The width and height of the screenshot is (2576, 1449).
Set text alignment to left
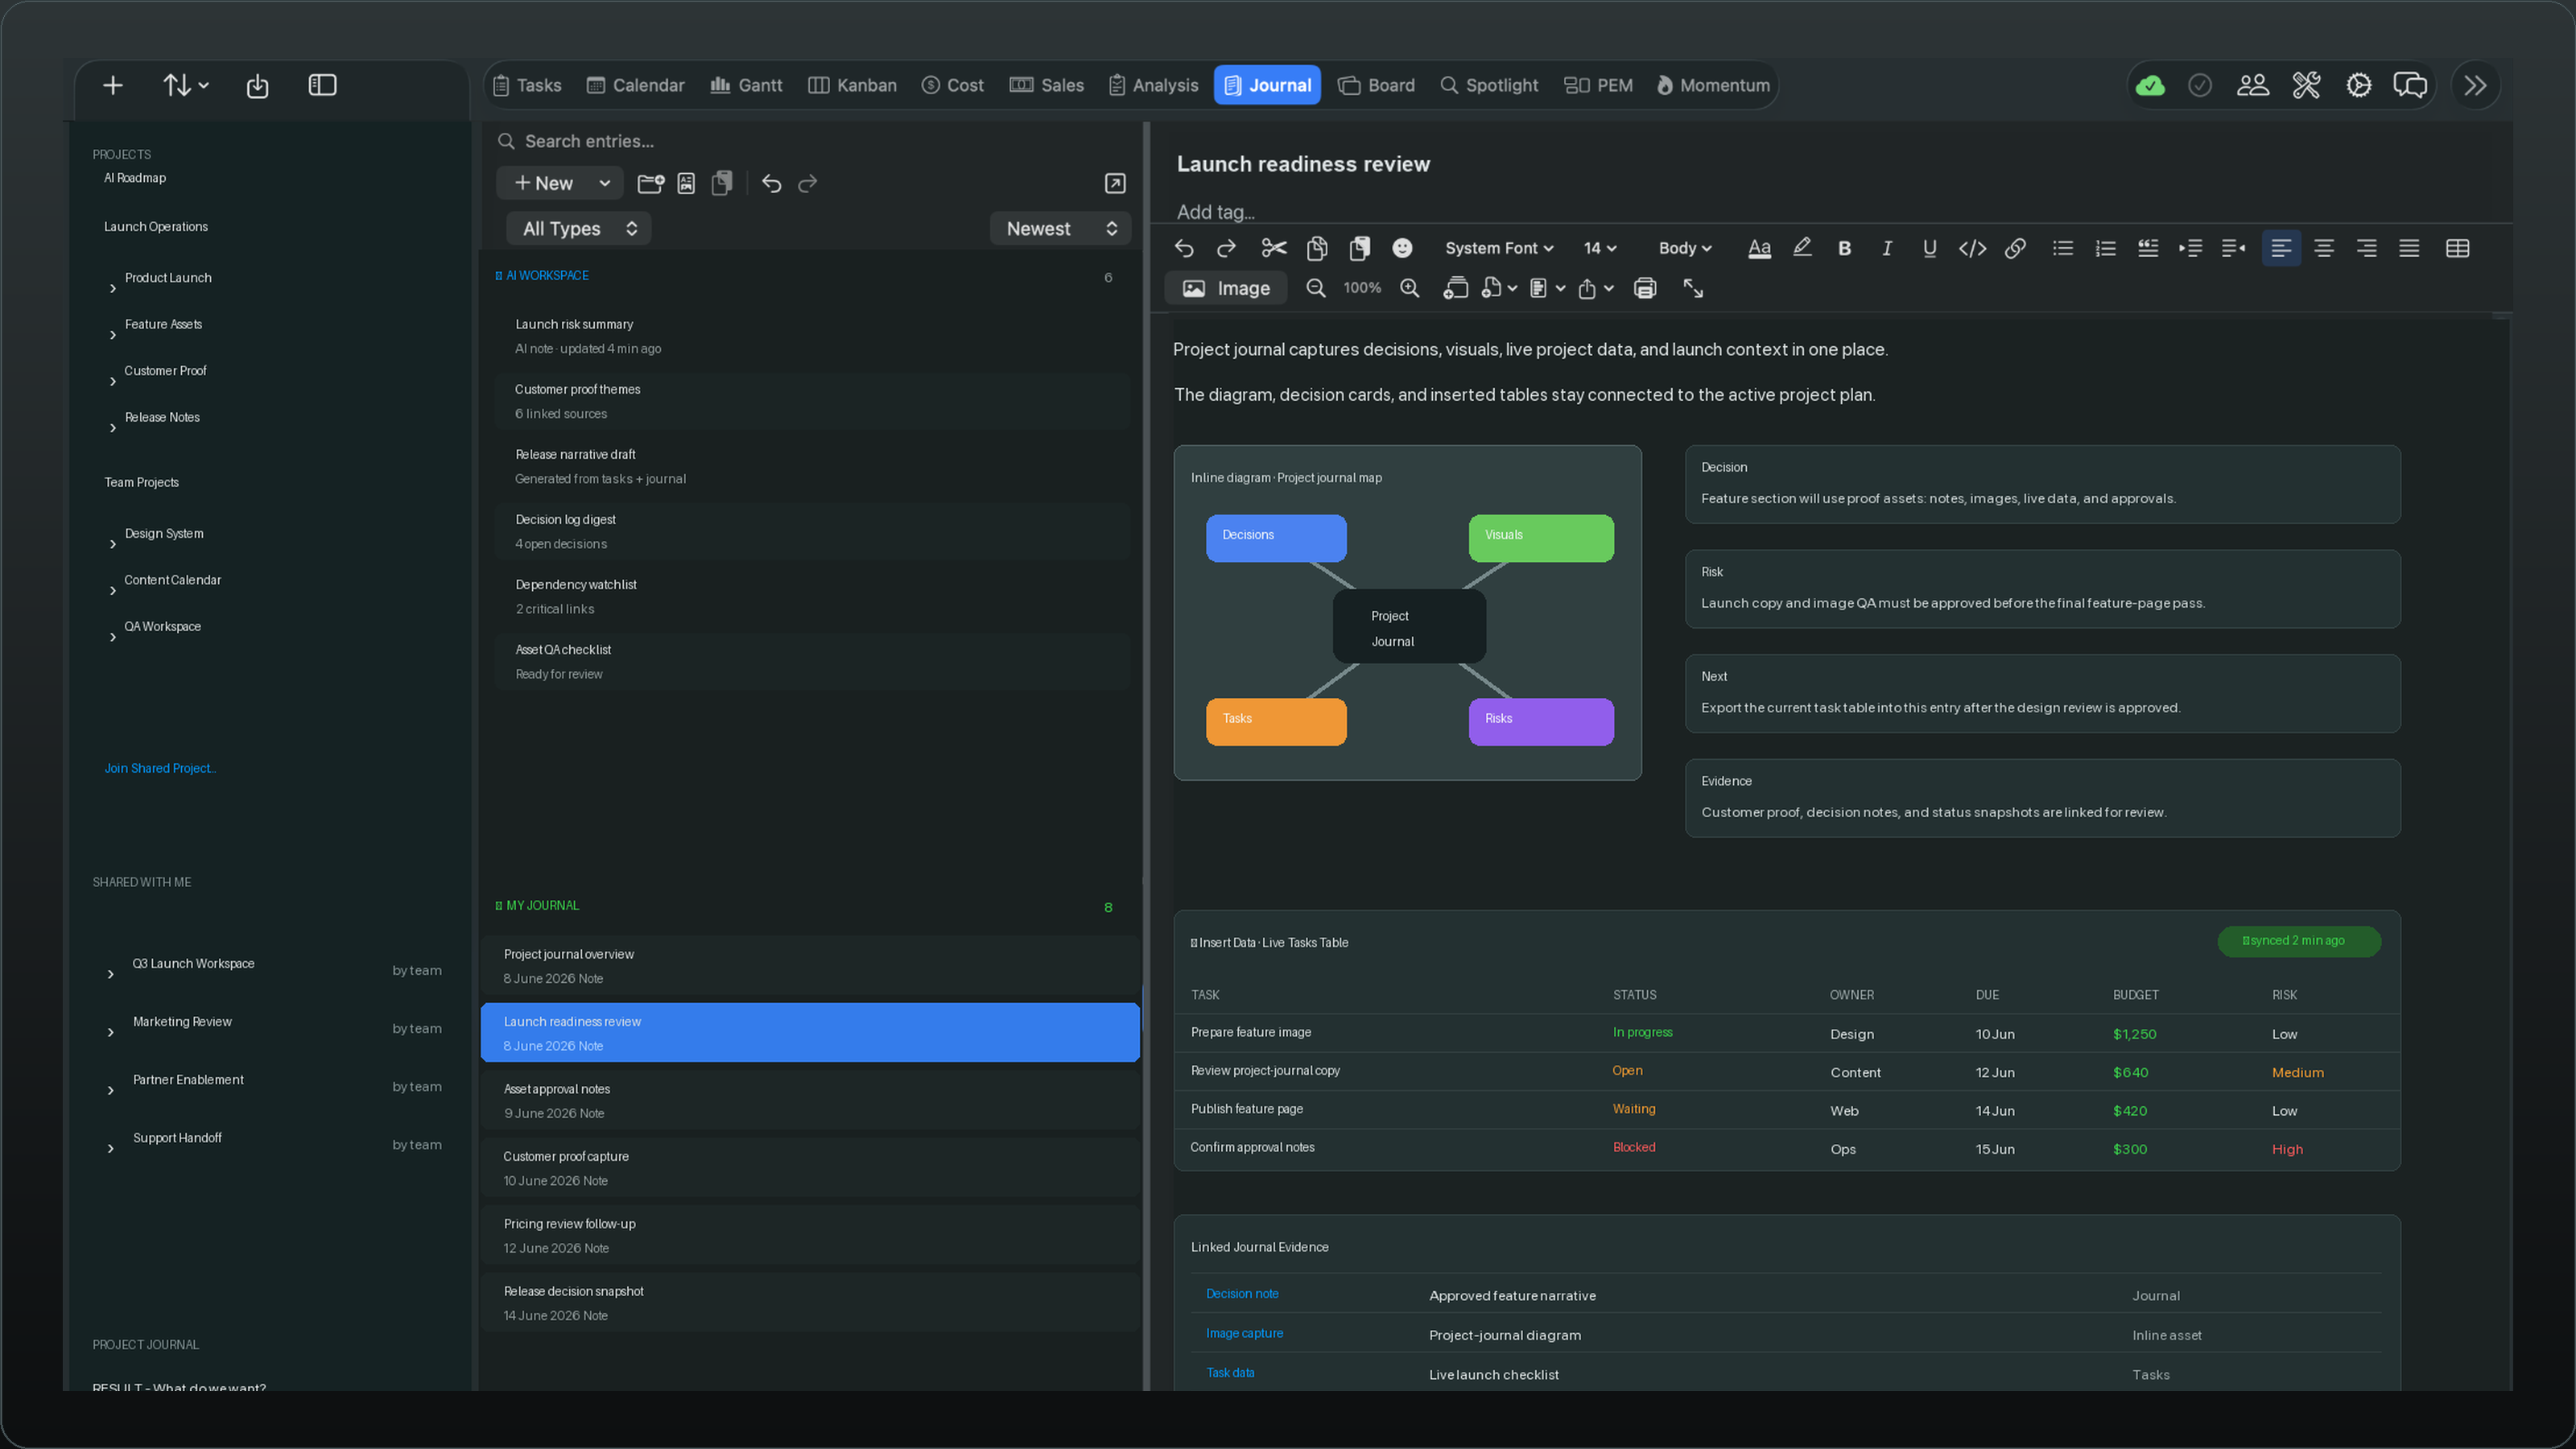2281,248
